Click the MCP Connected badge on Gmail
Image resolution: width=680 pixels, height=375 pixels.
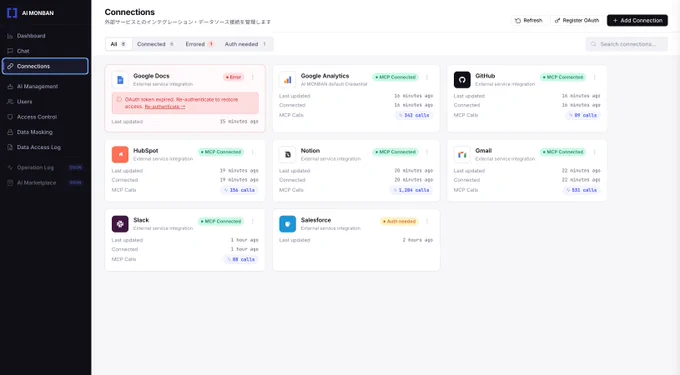coord(563,152)
